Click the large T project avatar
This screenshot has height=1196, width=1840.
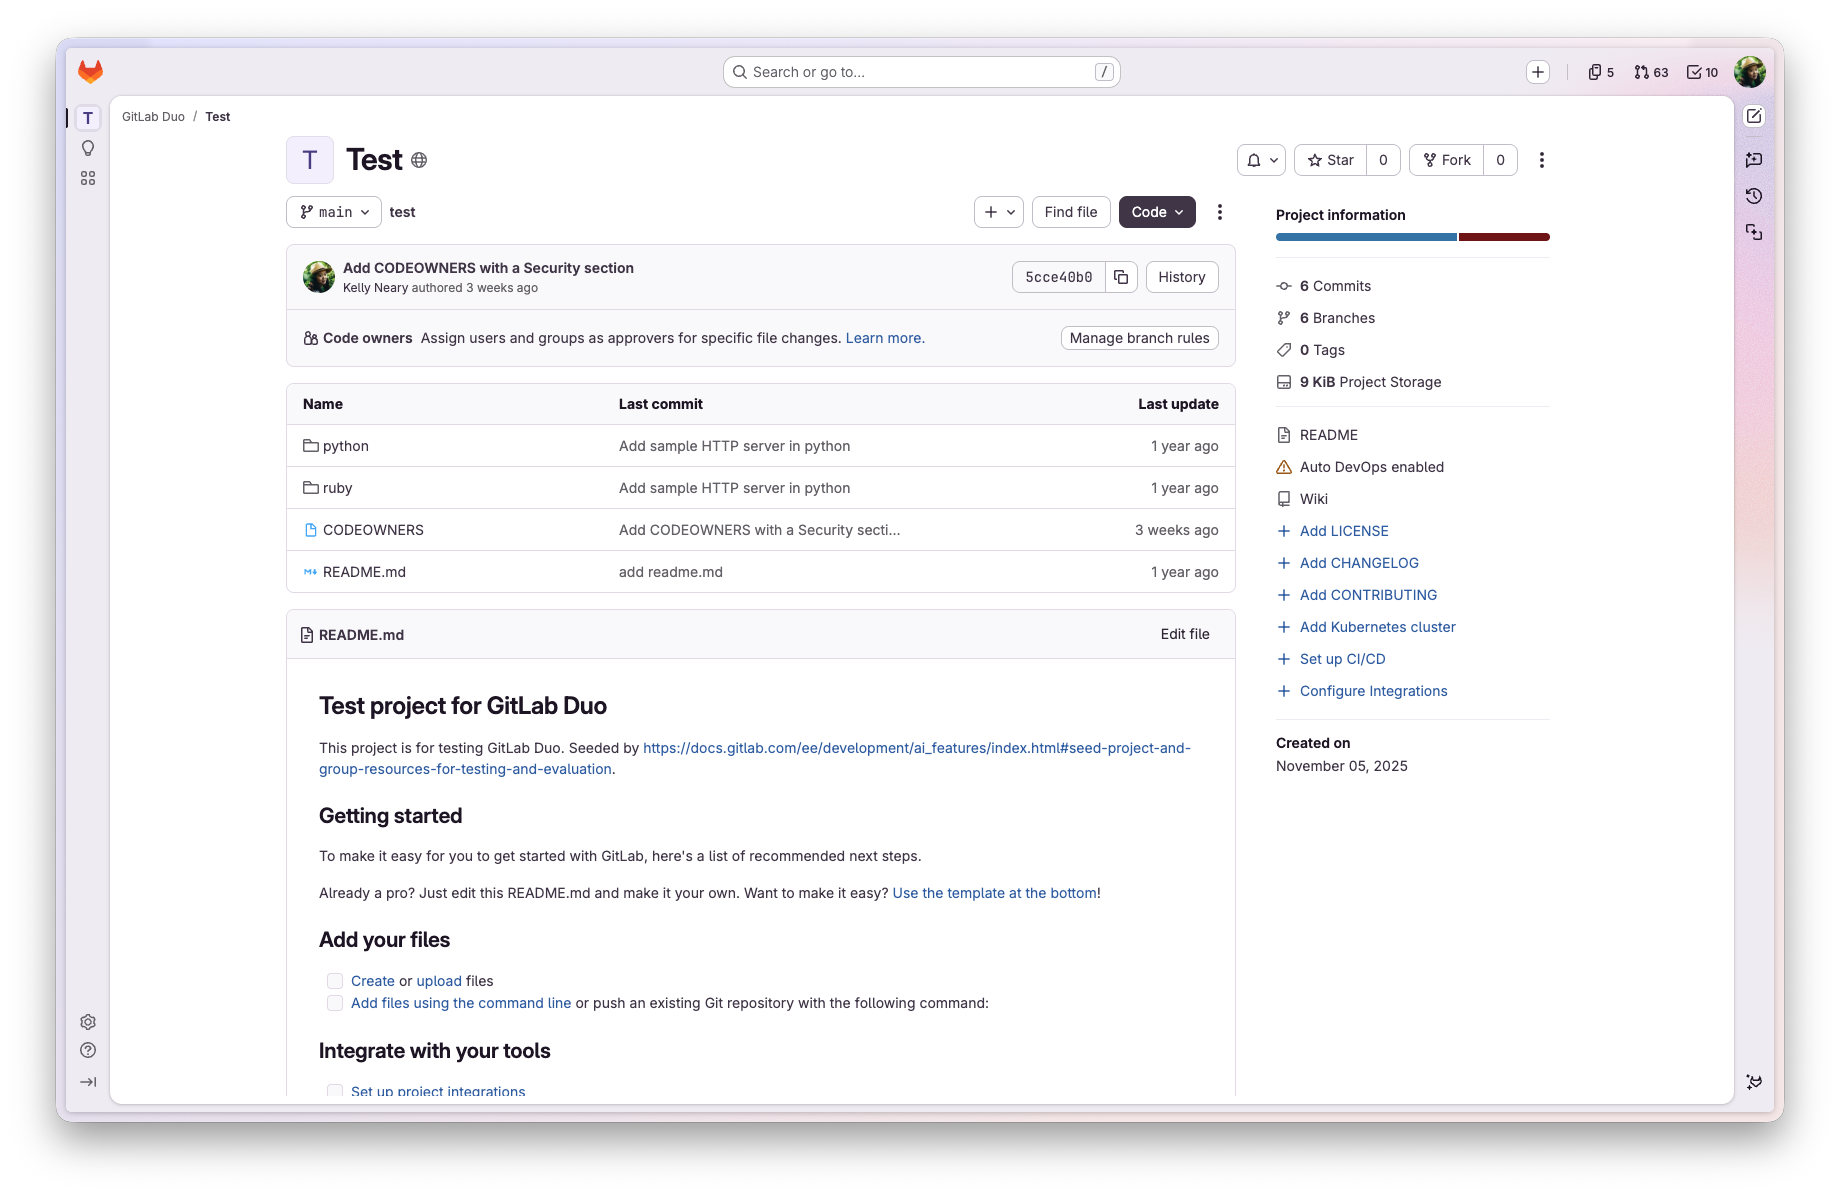[x=310, y=160]
